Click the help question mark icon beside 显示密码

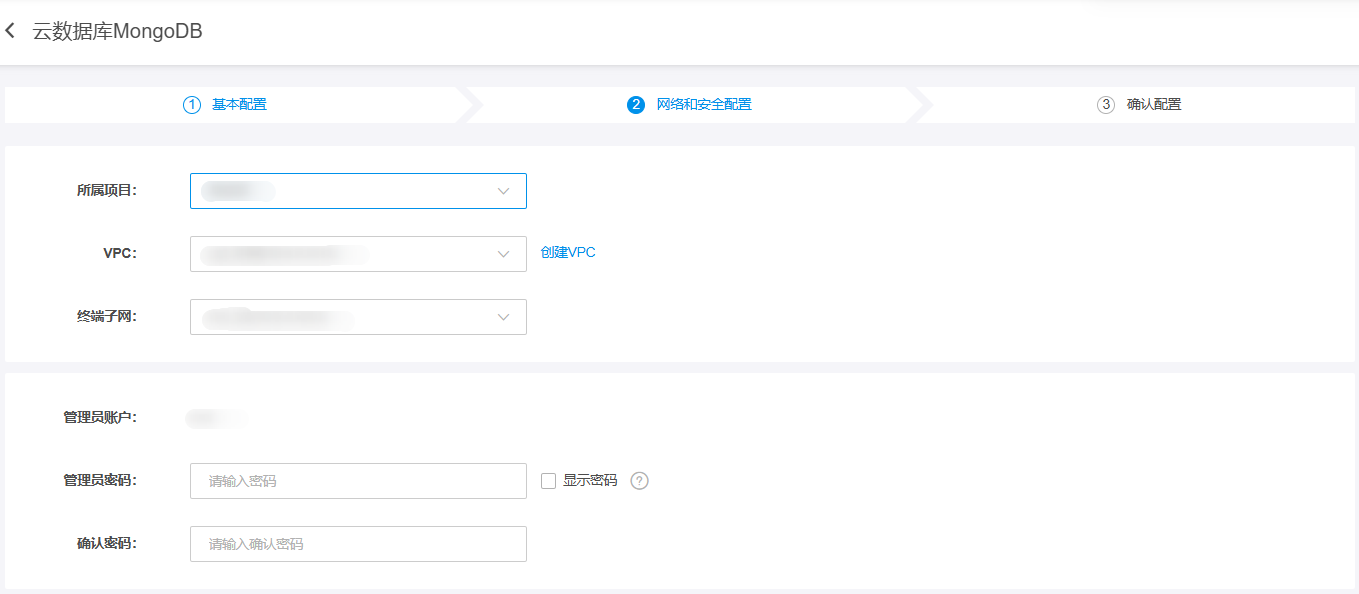pos(640,481)
